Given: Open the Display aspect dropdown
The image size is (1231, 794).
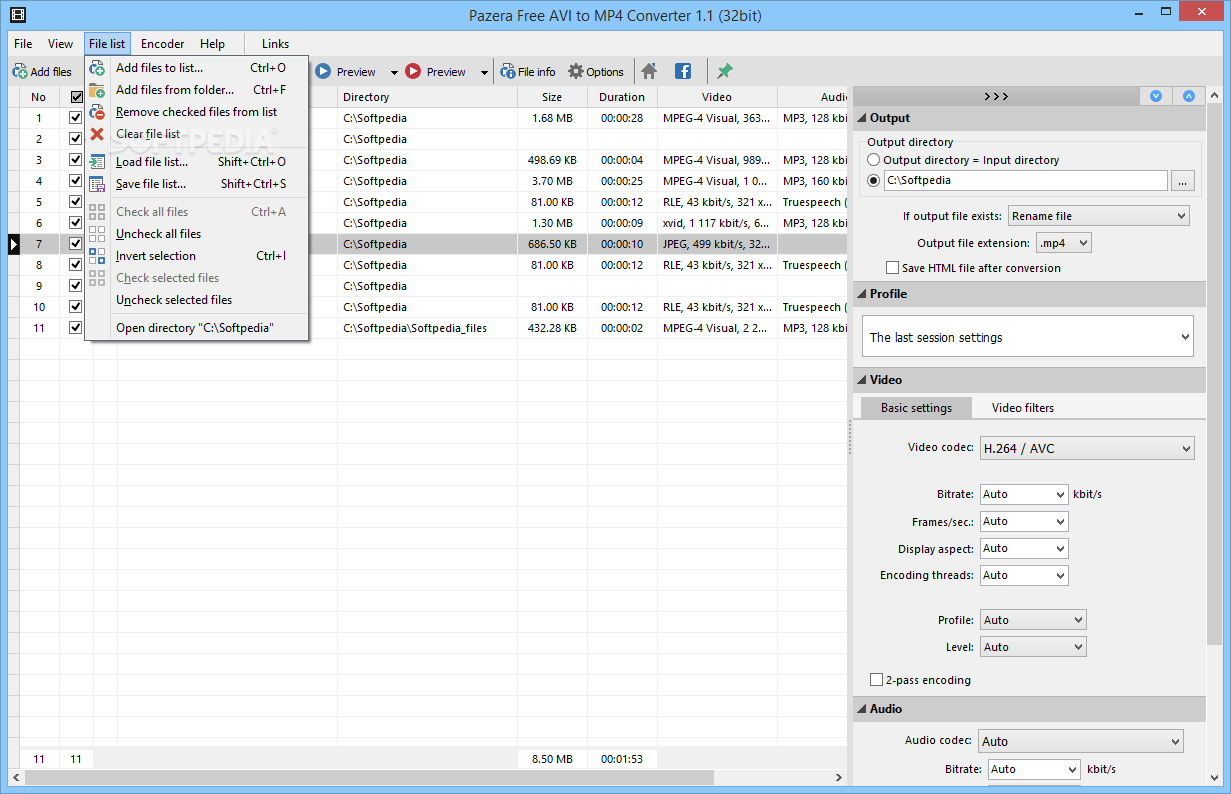Looking at the screenshot, I should tap(1024, 548).
